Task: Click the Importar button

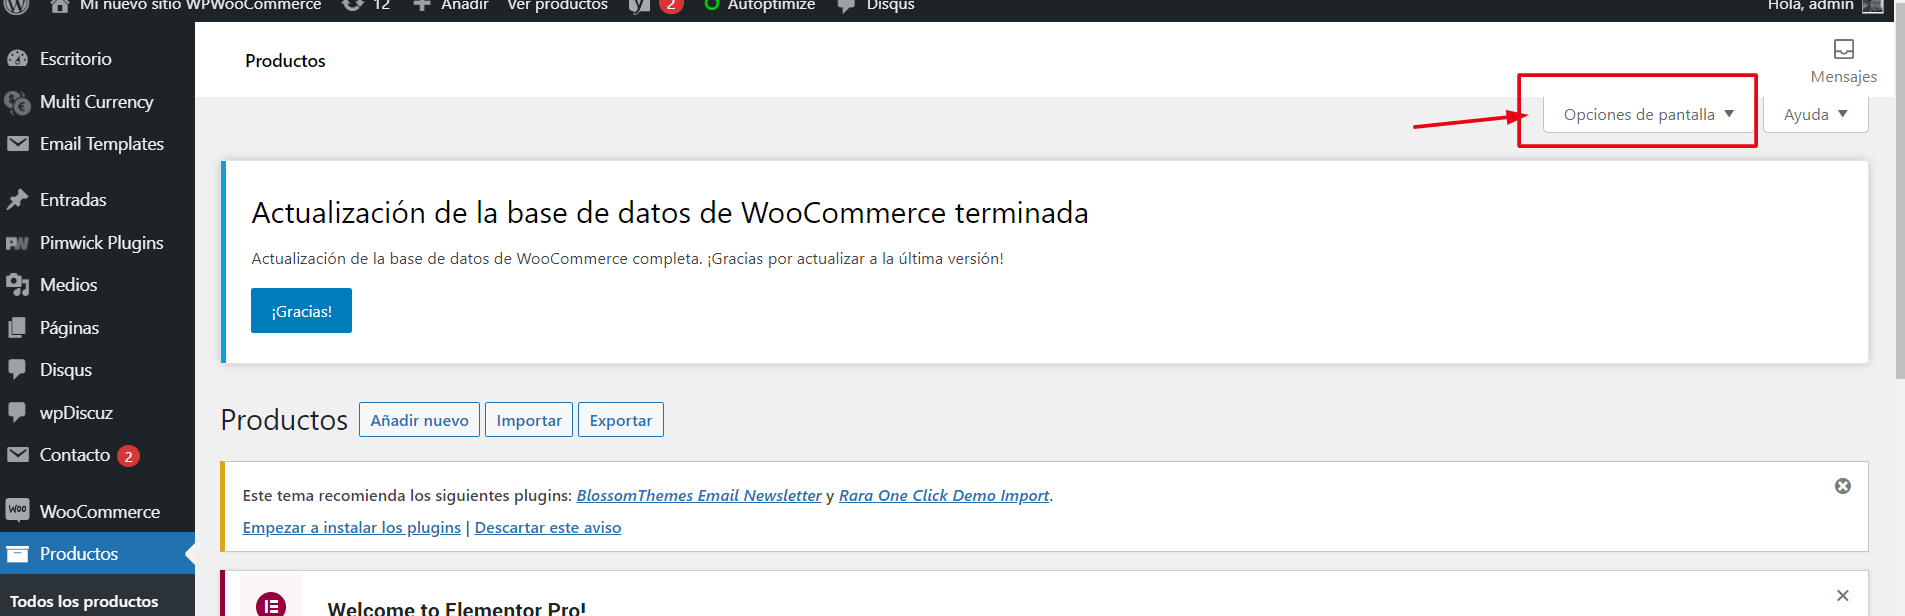Action: click(529, 420)
